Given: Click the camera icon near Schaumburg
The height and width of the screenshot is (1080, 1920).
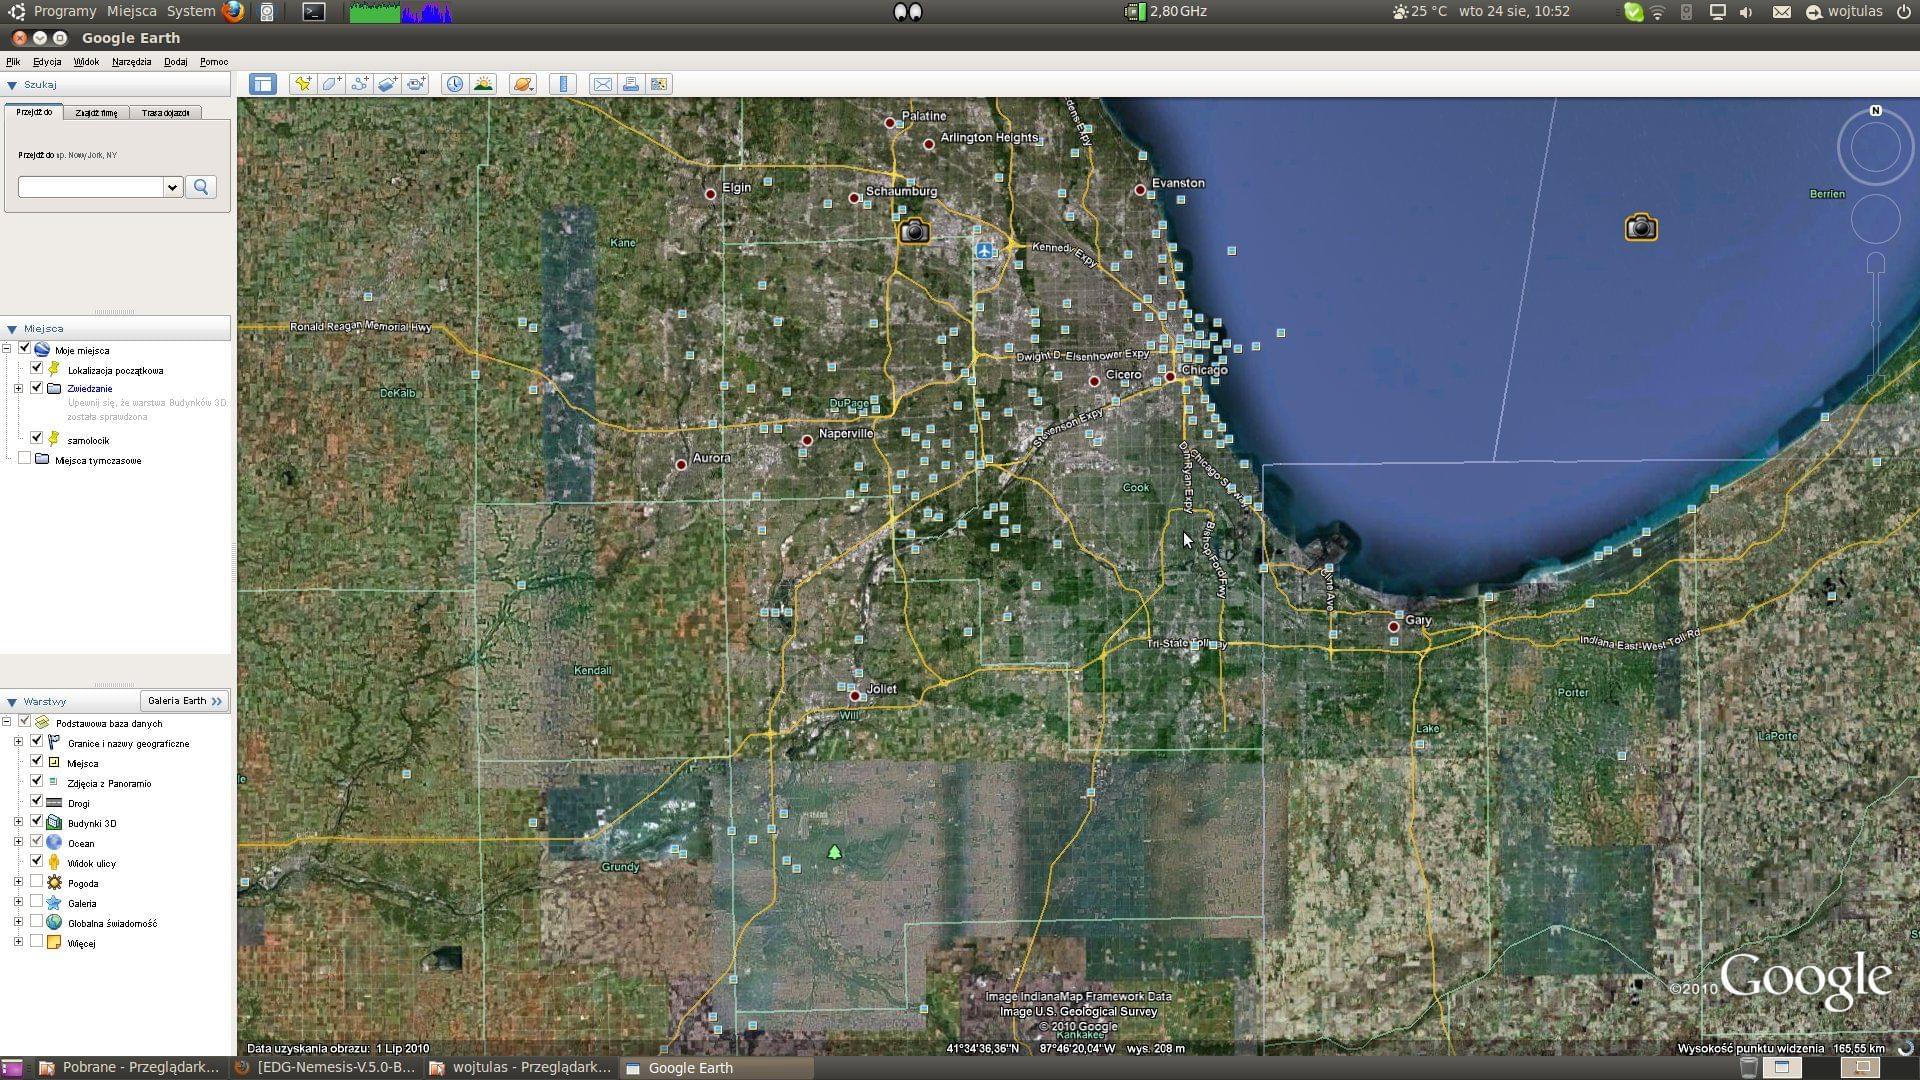Looking at the screenshot, I should coord(914,231).
